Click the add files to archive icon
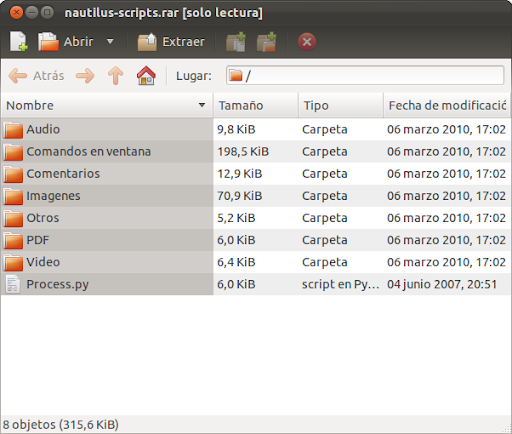Screen dimensions: 512x434 [236, 42]
